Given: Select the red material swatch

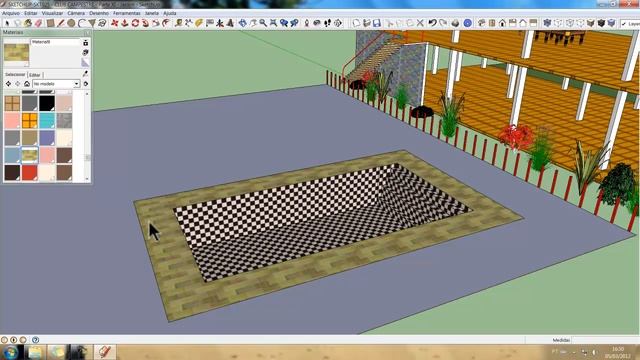Looking at the screenshot, I should pos(29,173).
